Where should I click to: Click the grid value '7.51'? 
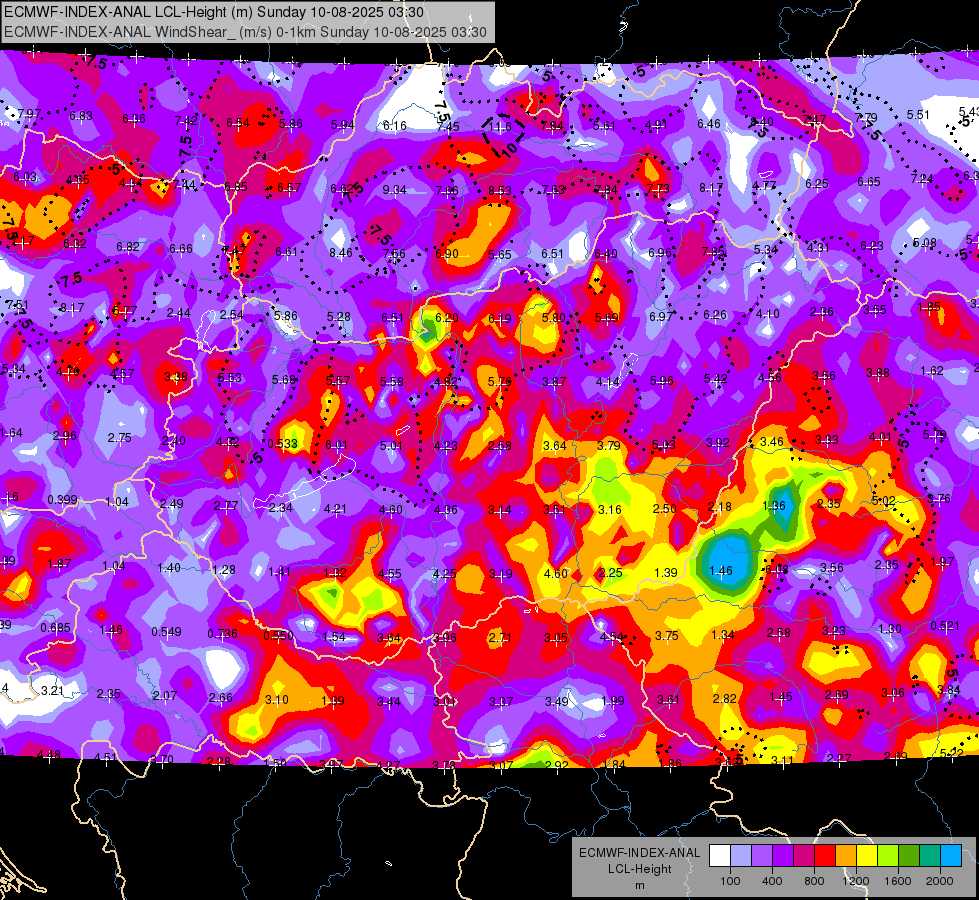click(17, 305)
